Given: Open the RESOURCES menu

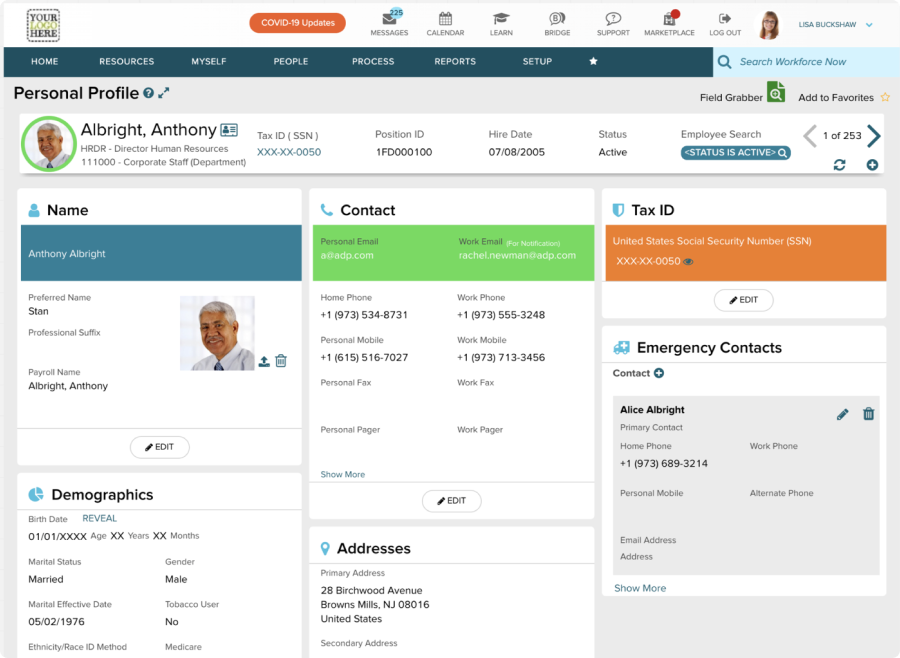Looking at the screenshot, I should (127, 61).
